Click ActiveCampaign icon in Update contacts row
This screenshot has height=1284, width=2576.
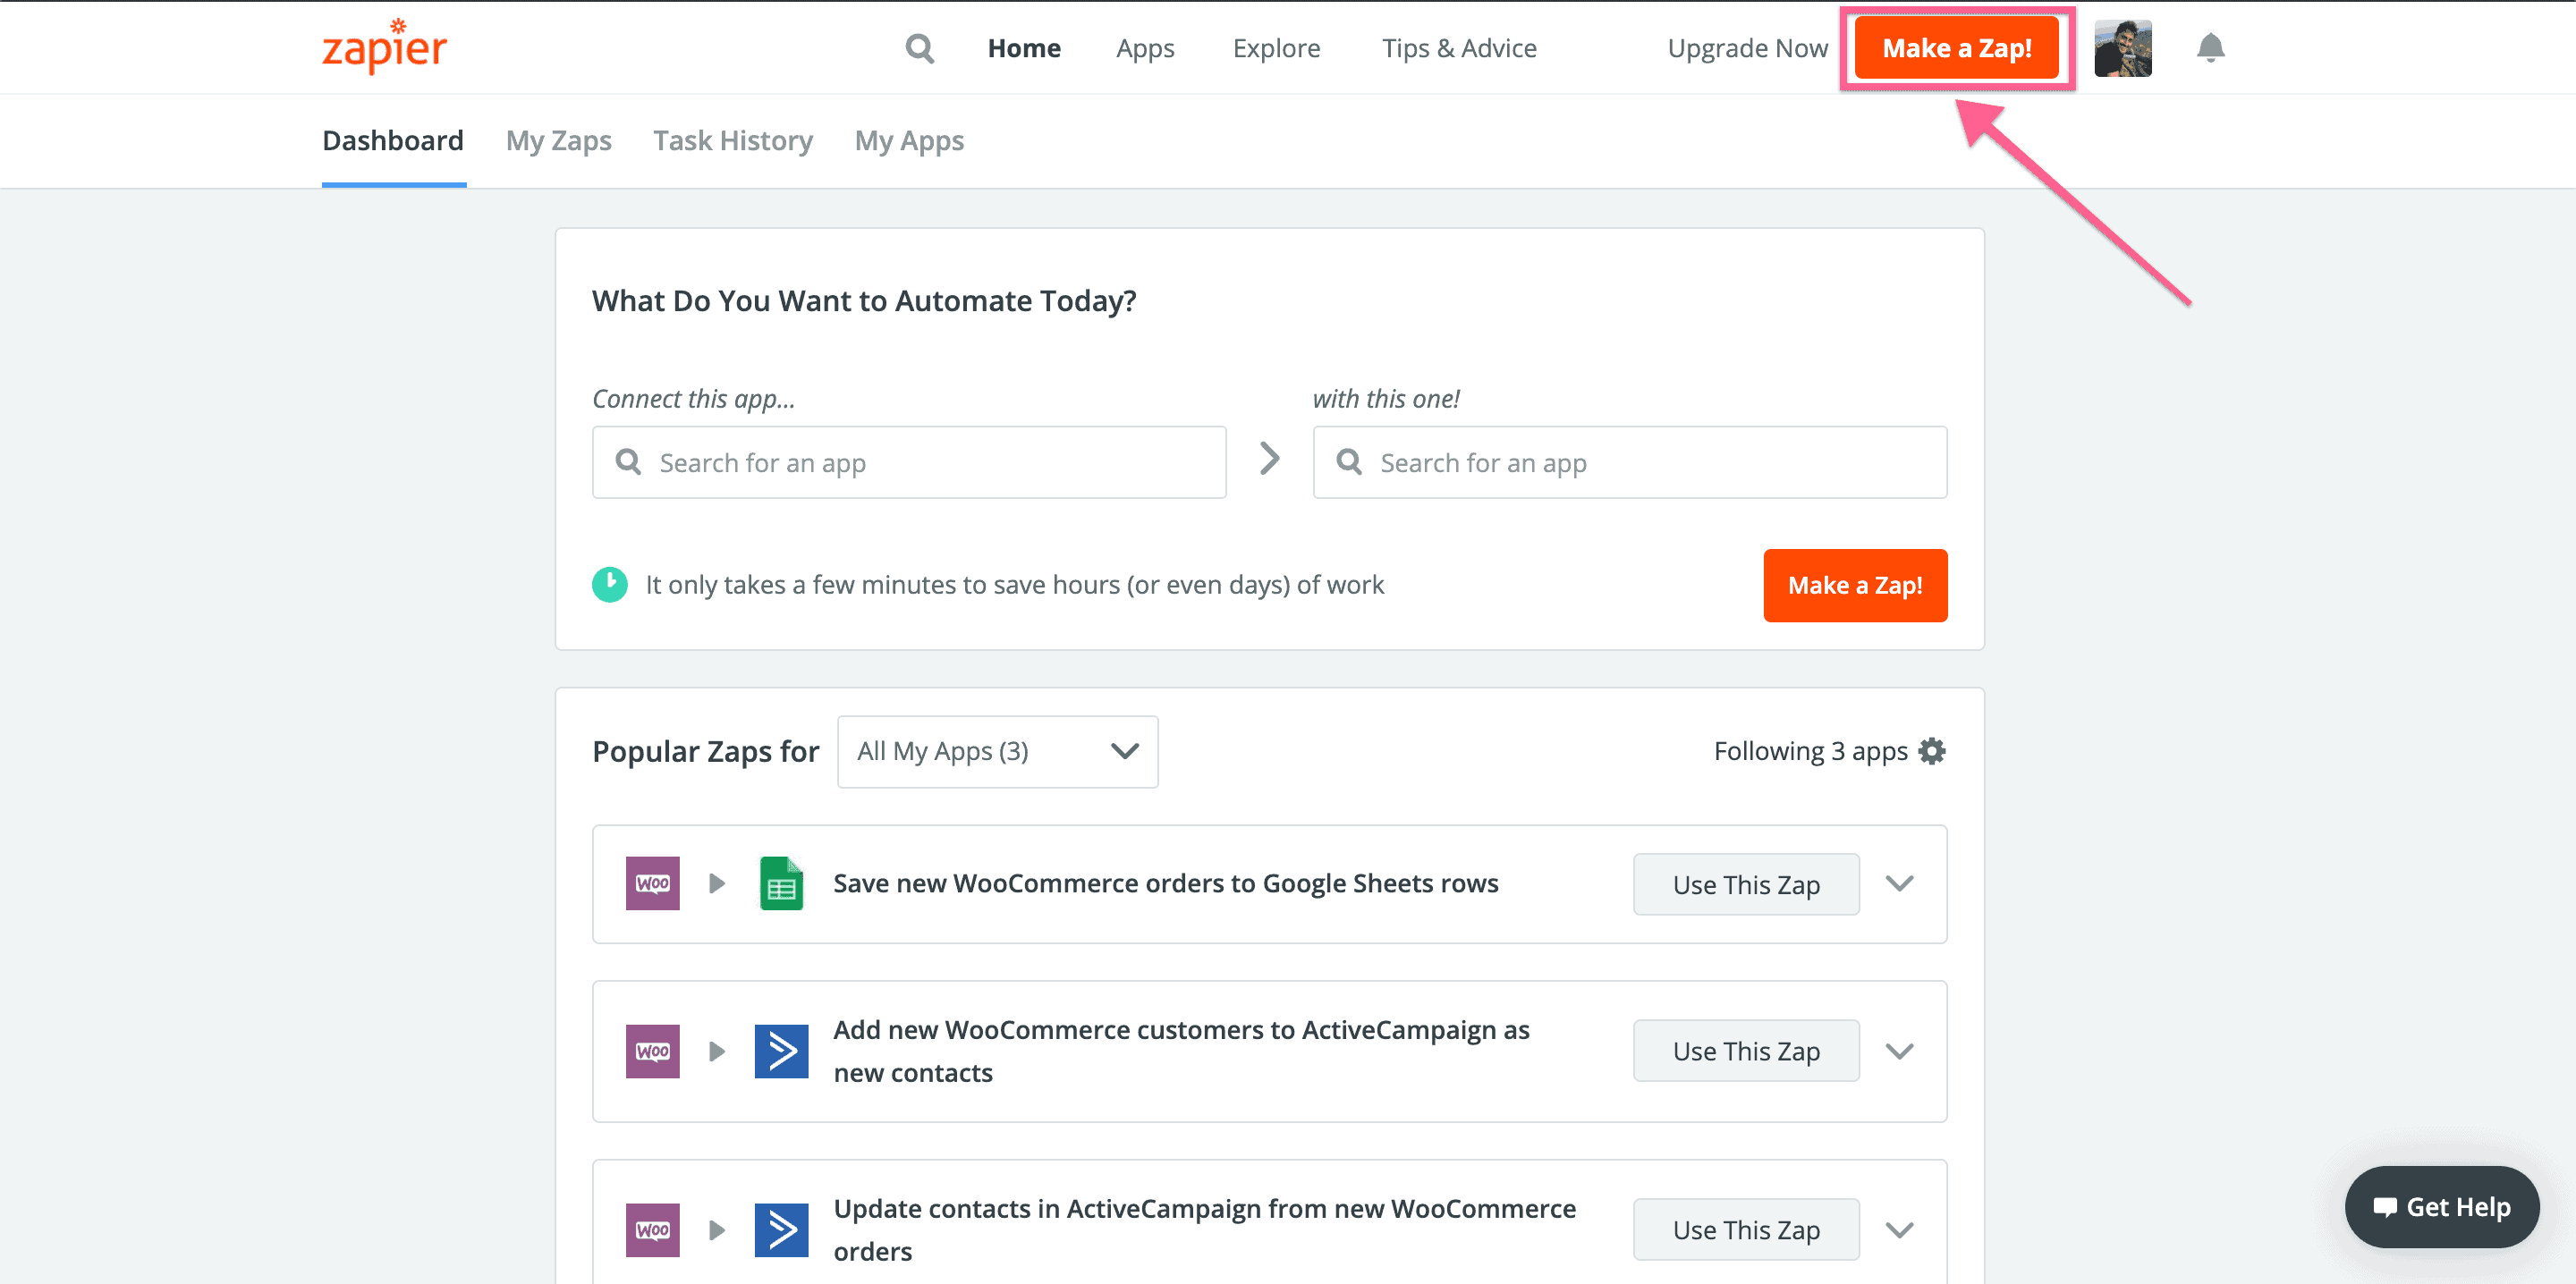pos(781,1230)
